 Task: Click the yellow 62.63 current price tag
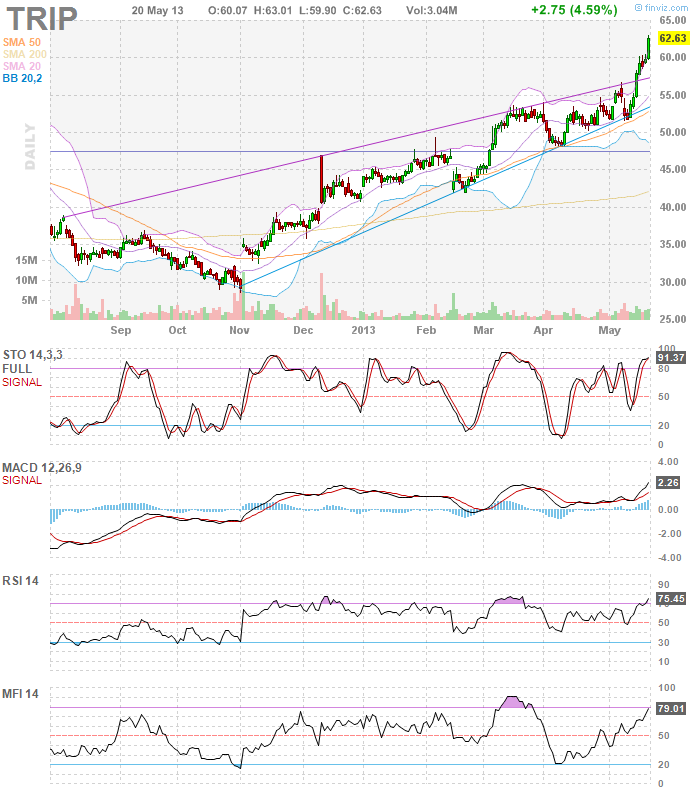click(x=671, y=40)
